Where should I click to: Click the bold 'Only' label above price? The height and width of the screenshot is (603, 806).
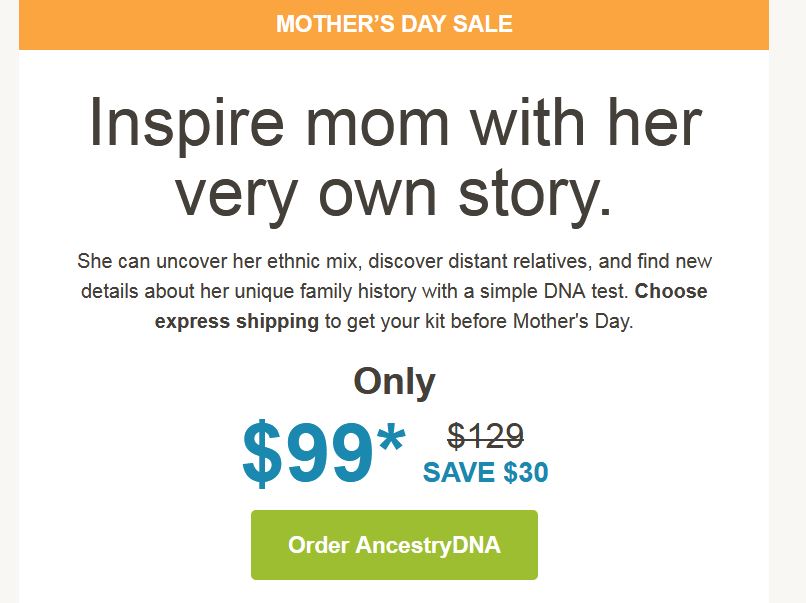[x=394, y=382]
